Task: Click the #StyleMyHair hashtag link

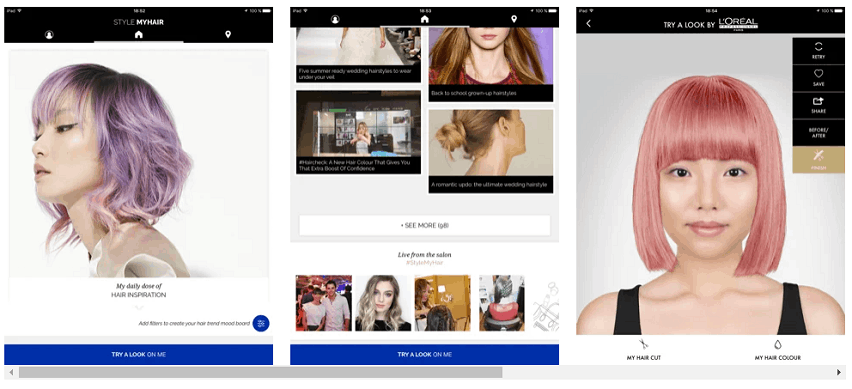Action: (x=424, y=263)
